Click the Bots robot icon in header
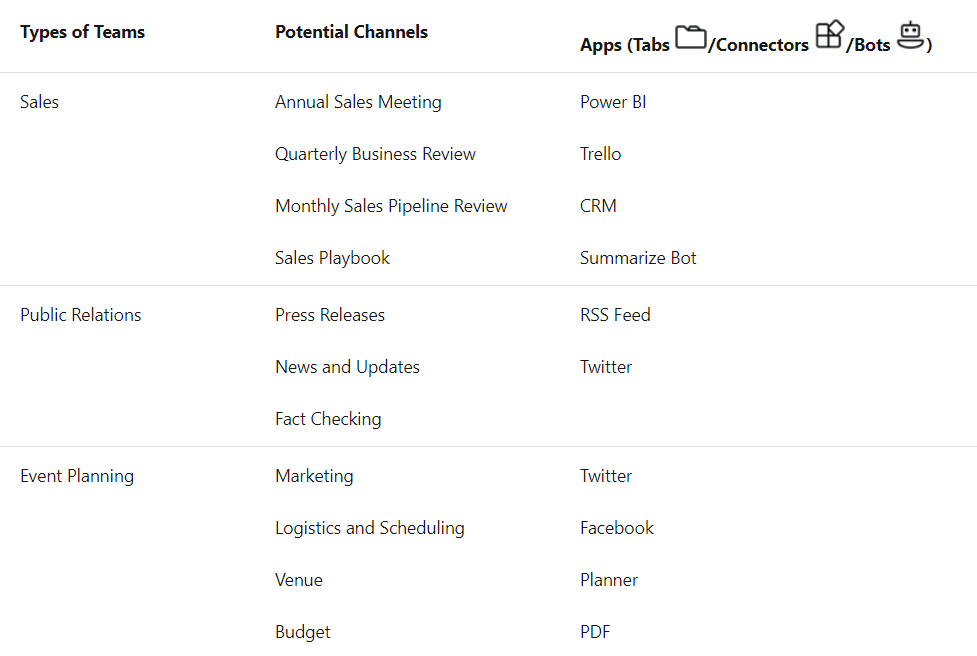Image resolution: width=977 pixels, height=656 pixels. [x=909, y=36]
